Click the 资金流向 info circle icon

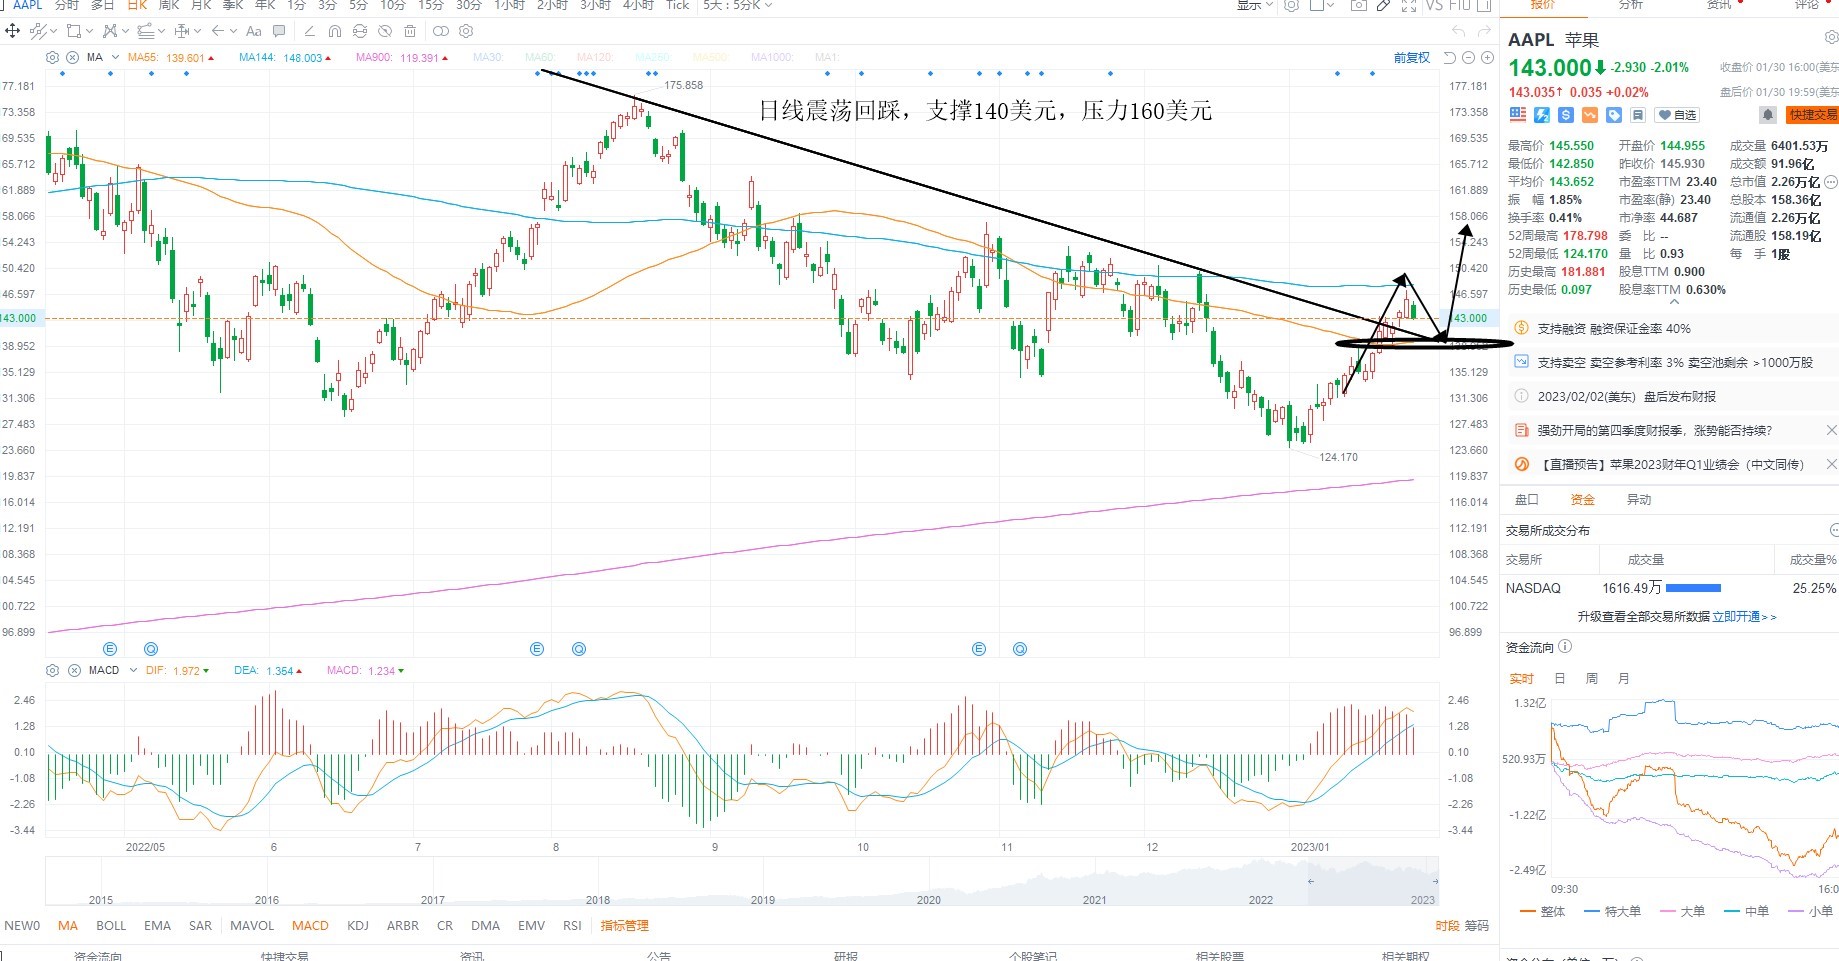pos(1565,647)
